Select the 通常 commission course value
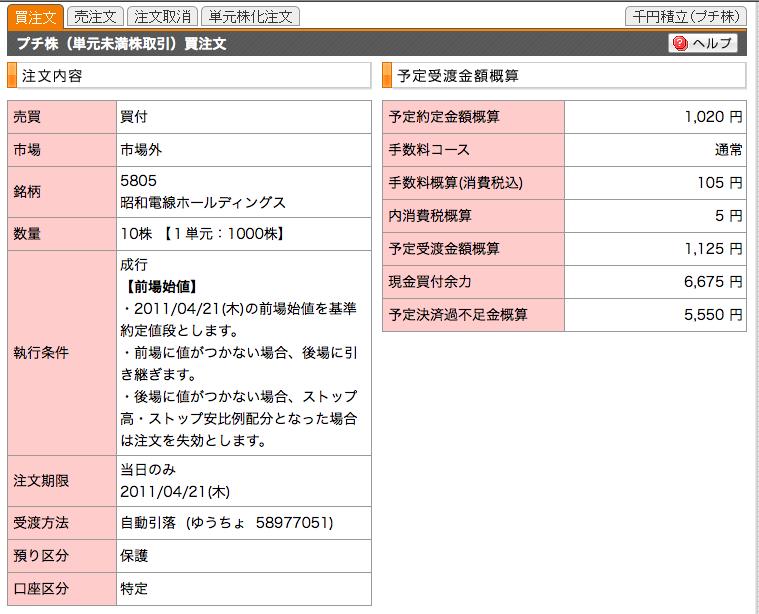759x614 pixels. [x=728, y=150]
